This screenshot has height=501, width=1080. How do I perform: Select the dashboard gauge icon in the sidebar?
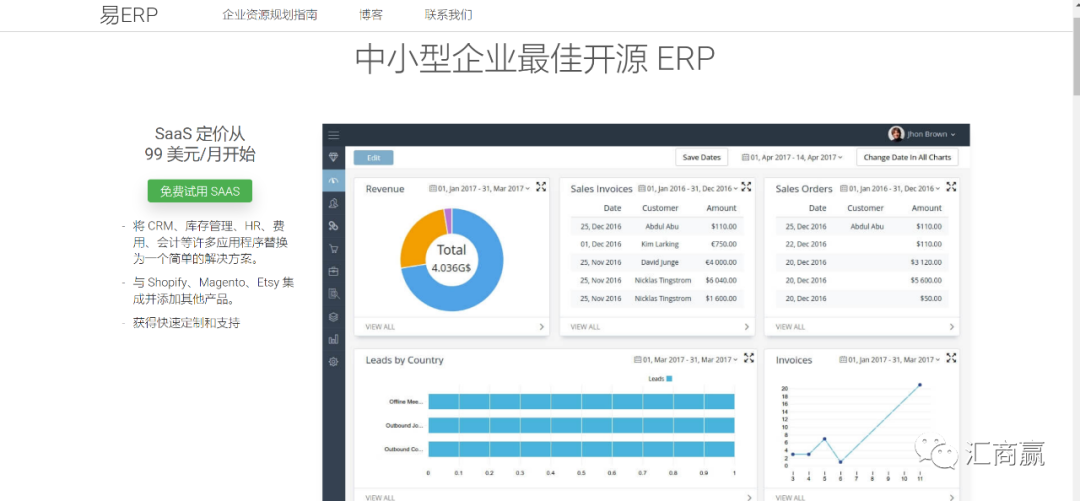[334, 181]
